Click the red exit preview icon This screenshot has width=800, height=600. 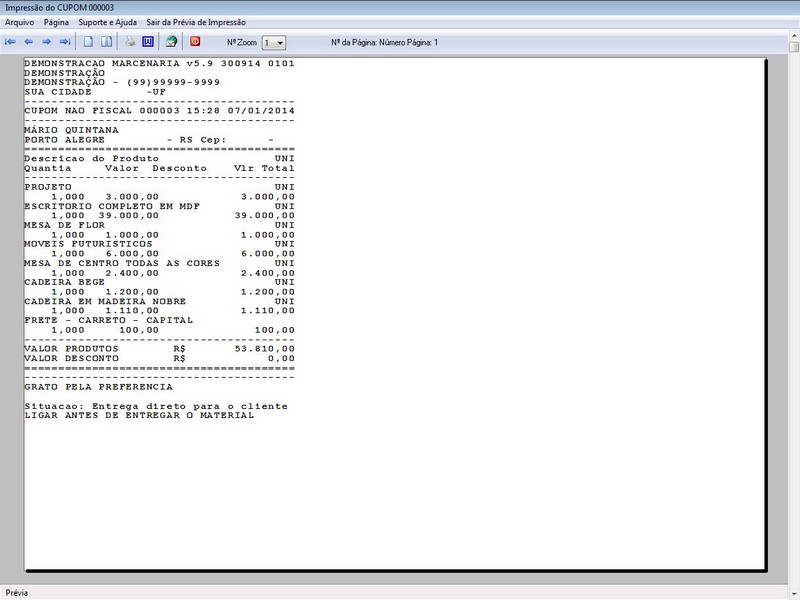[x=194, y=42]
